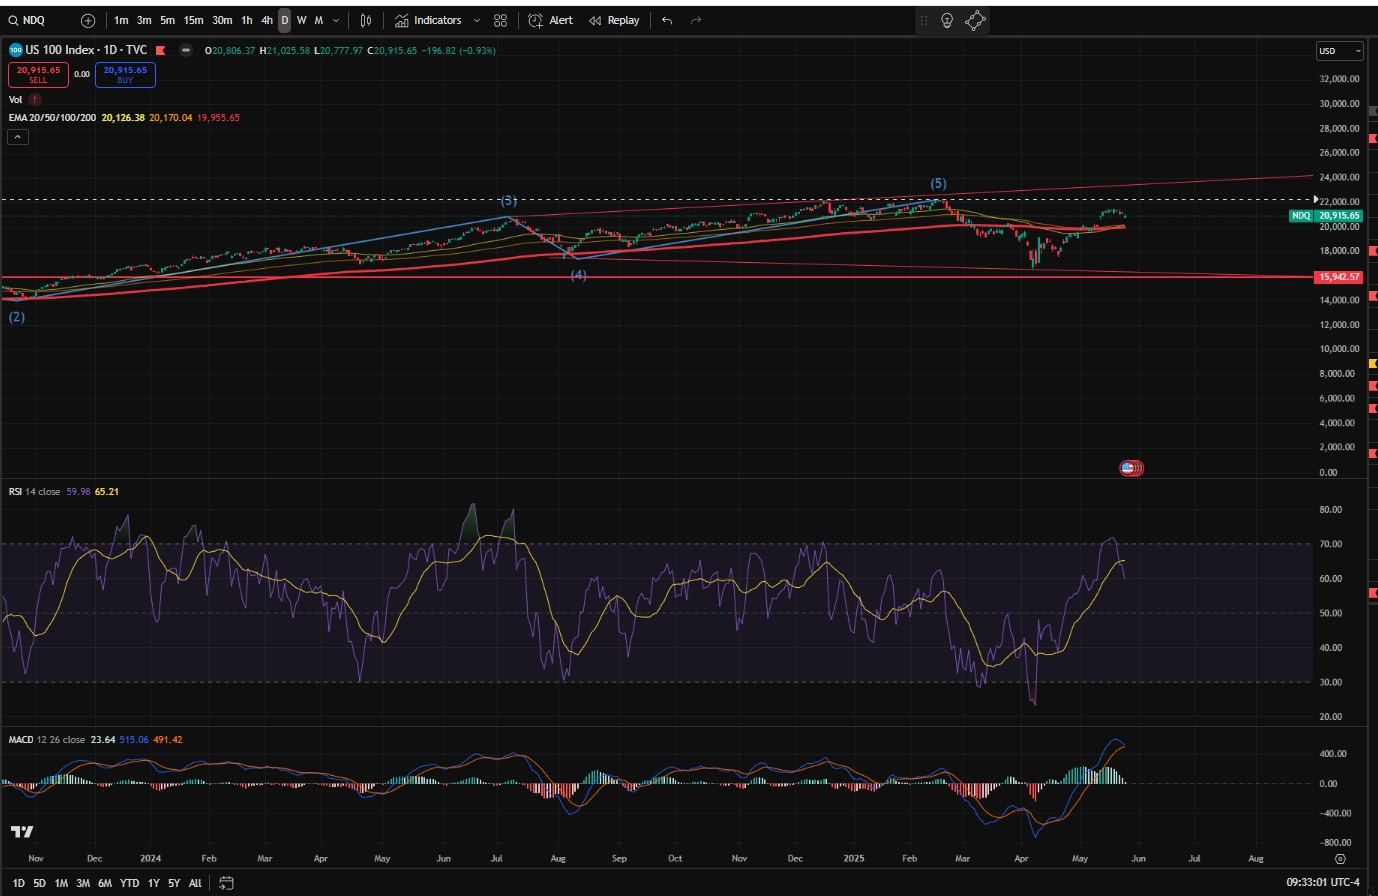Viewport: 1378px width, 896px height.
Task: Click the NDQ 20,915.65 price label
Action: 1325,215
